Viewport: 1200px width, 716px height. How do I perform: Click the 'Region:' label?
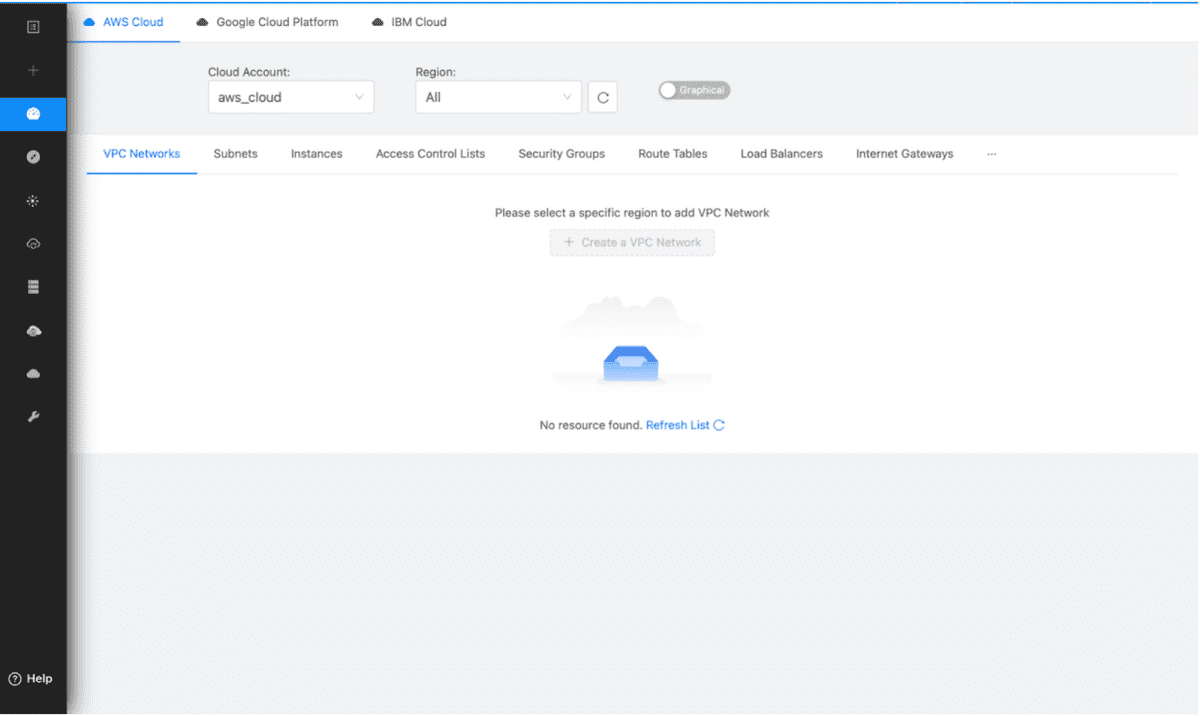[436, 72]
